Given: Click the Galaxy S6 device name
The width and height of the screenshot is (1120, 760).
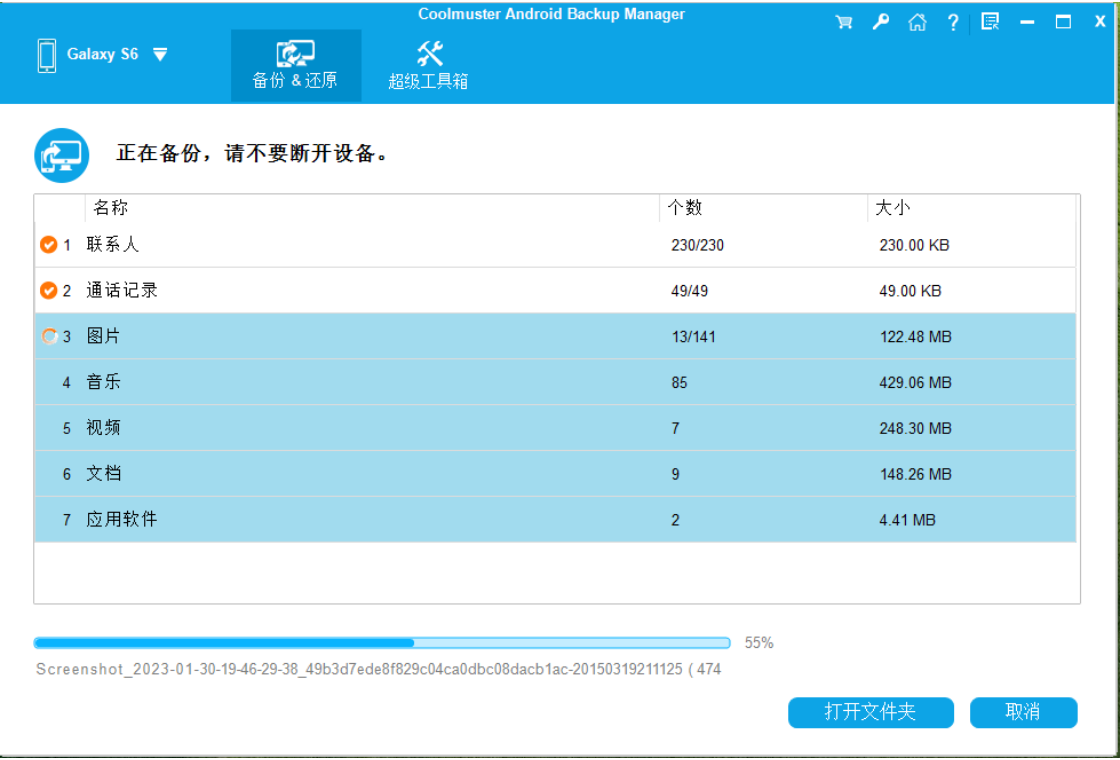Looking at the screenshot, I should point(102,54).
